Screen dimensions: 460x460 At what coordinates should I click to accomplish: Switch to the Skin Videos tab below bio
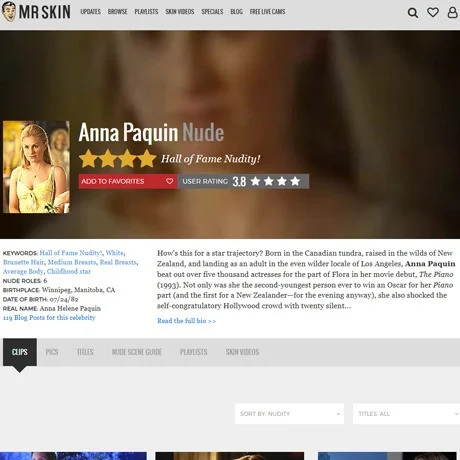[242, 352]
